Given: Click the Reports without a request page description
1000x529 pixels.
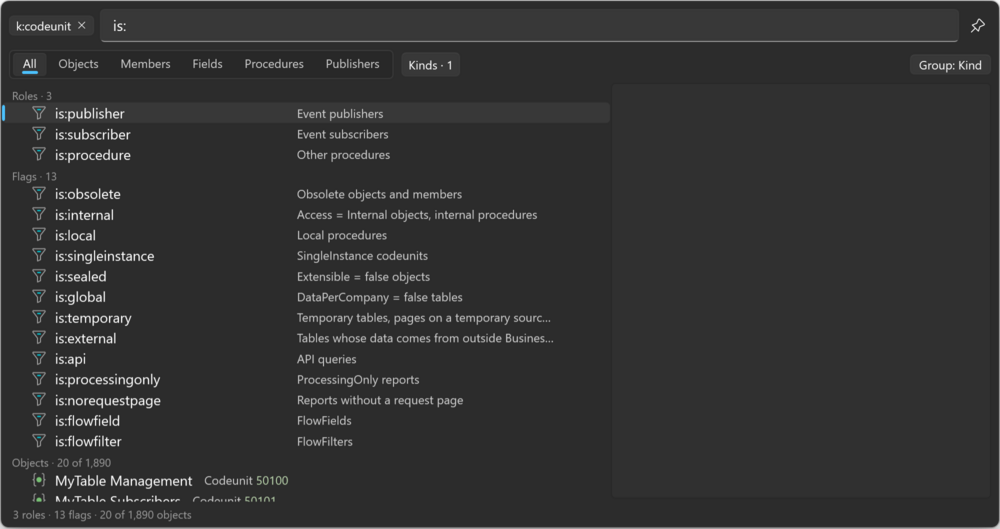Looking at the screenshot, I should (380, 400).
